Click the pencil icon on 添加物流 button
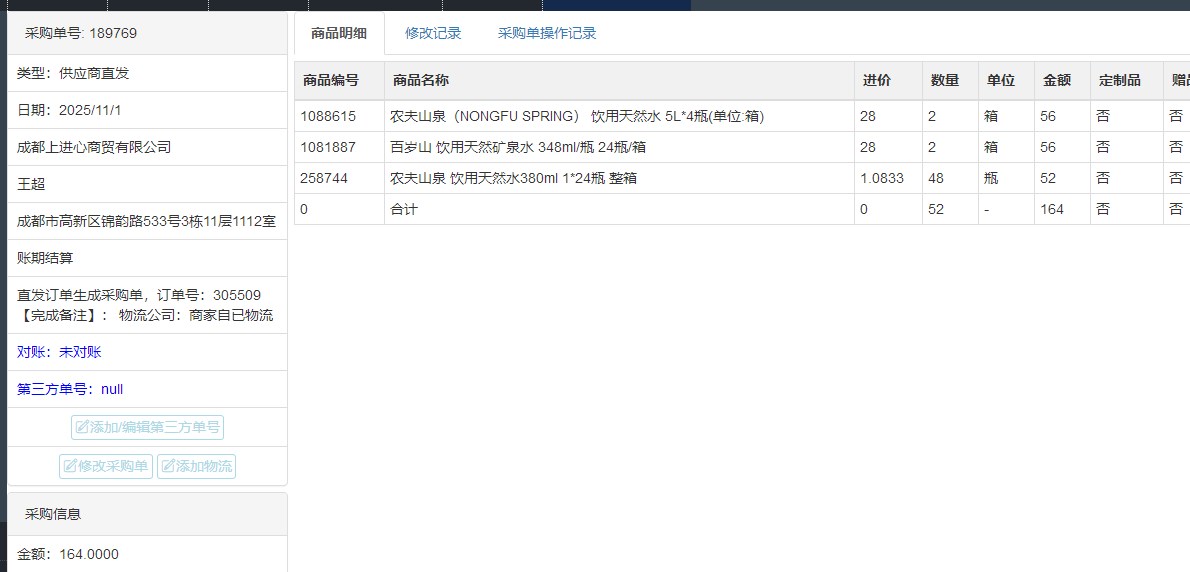 coord(168,466)
